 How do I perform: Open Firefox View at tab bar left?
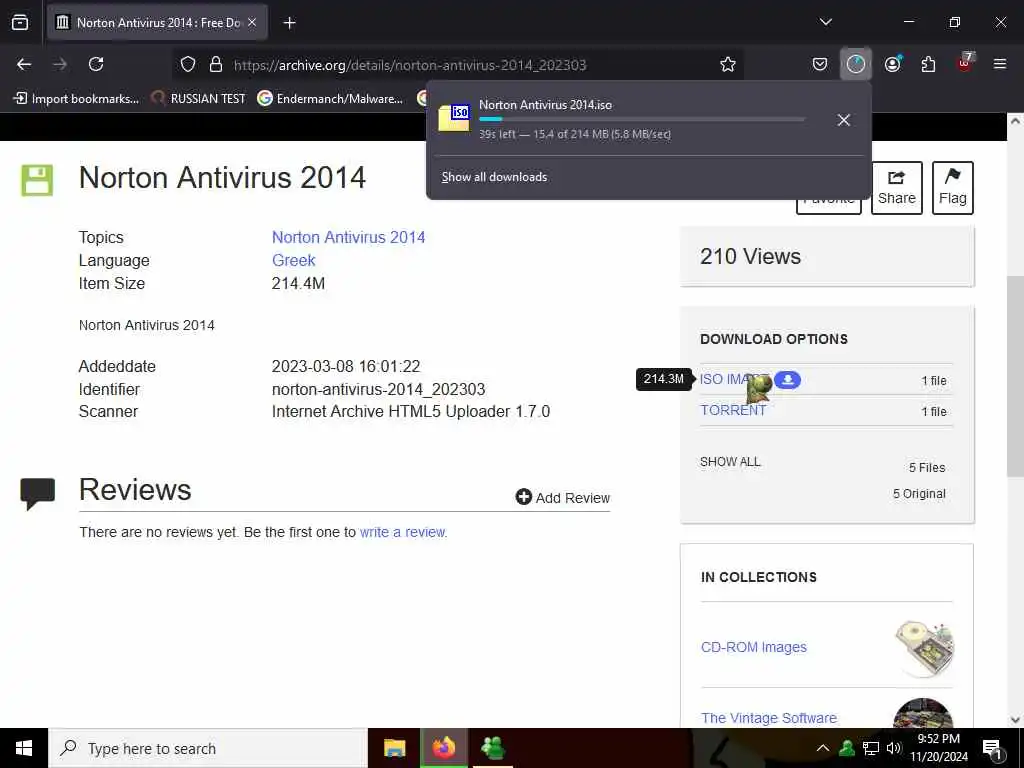(20, 23)
